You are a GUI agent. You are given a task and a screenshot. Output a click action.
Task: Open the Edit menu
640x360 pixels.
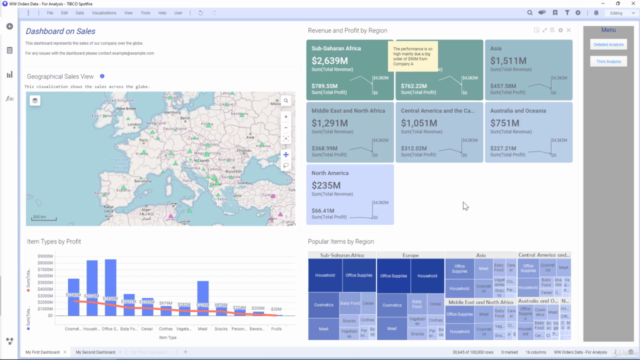pos(64,13)
